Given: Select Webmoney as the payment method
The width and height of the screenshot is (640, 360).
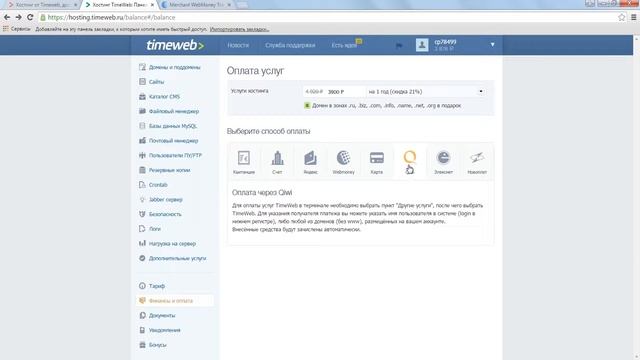Looking at the screenshot, I should tap(344, 162).
